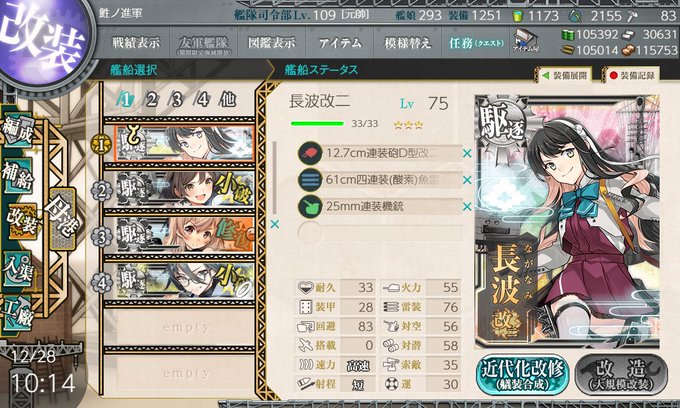Image resolution: width=680 pixels, height=408 pixels.
Task: Open the 編成 fleet organization icon
Action: pos(18,131)
